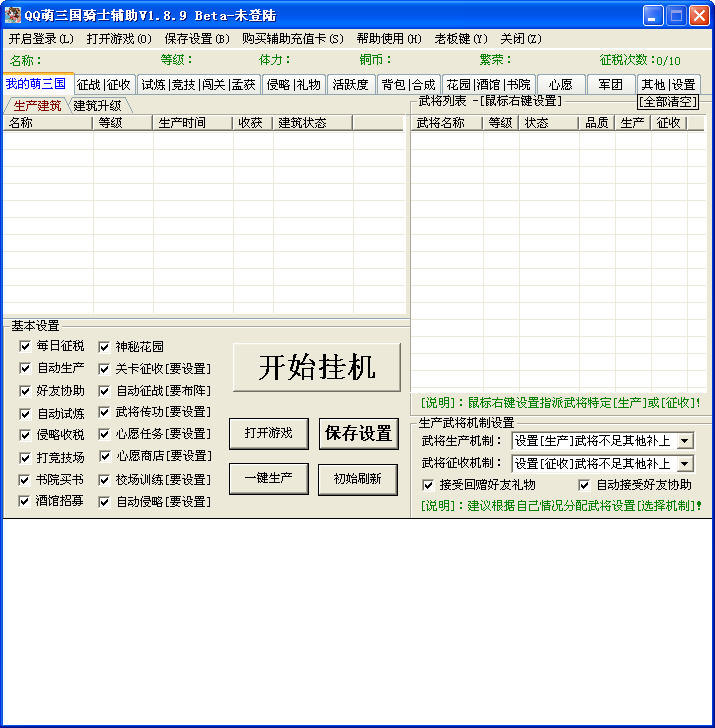Uncheck the 好友协助 checkbox
The width and height of the screenshot is (715, 728).
coord(25,391)
